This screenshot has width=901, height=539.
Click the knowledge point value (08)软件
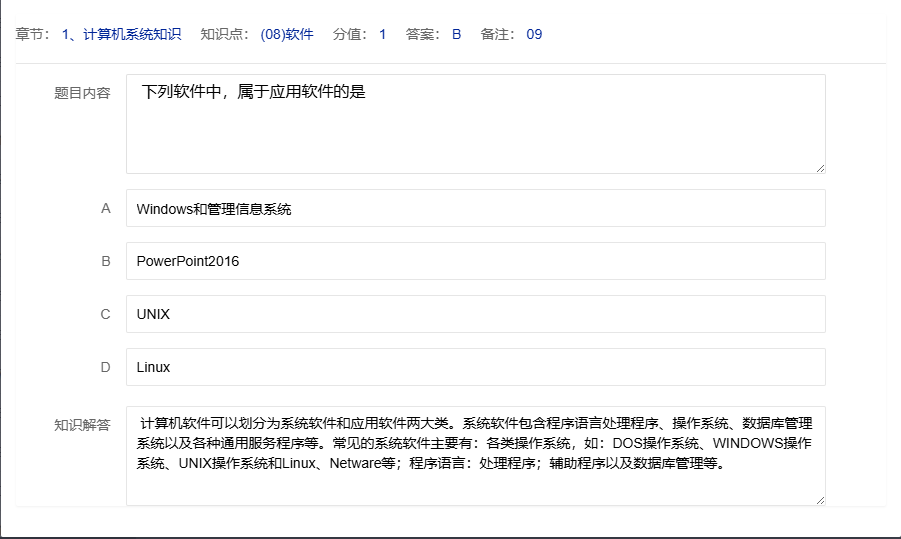coord(287,34)
